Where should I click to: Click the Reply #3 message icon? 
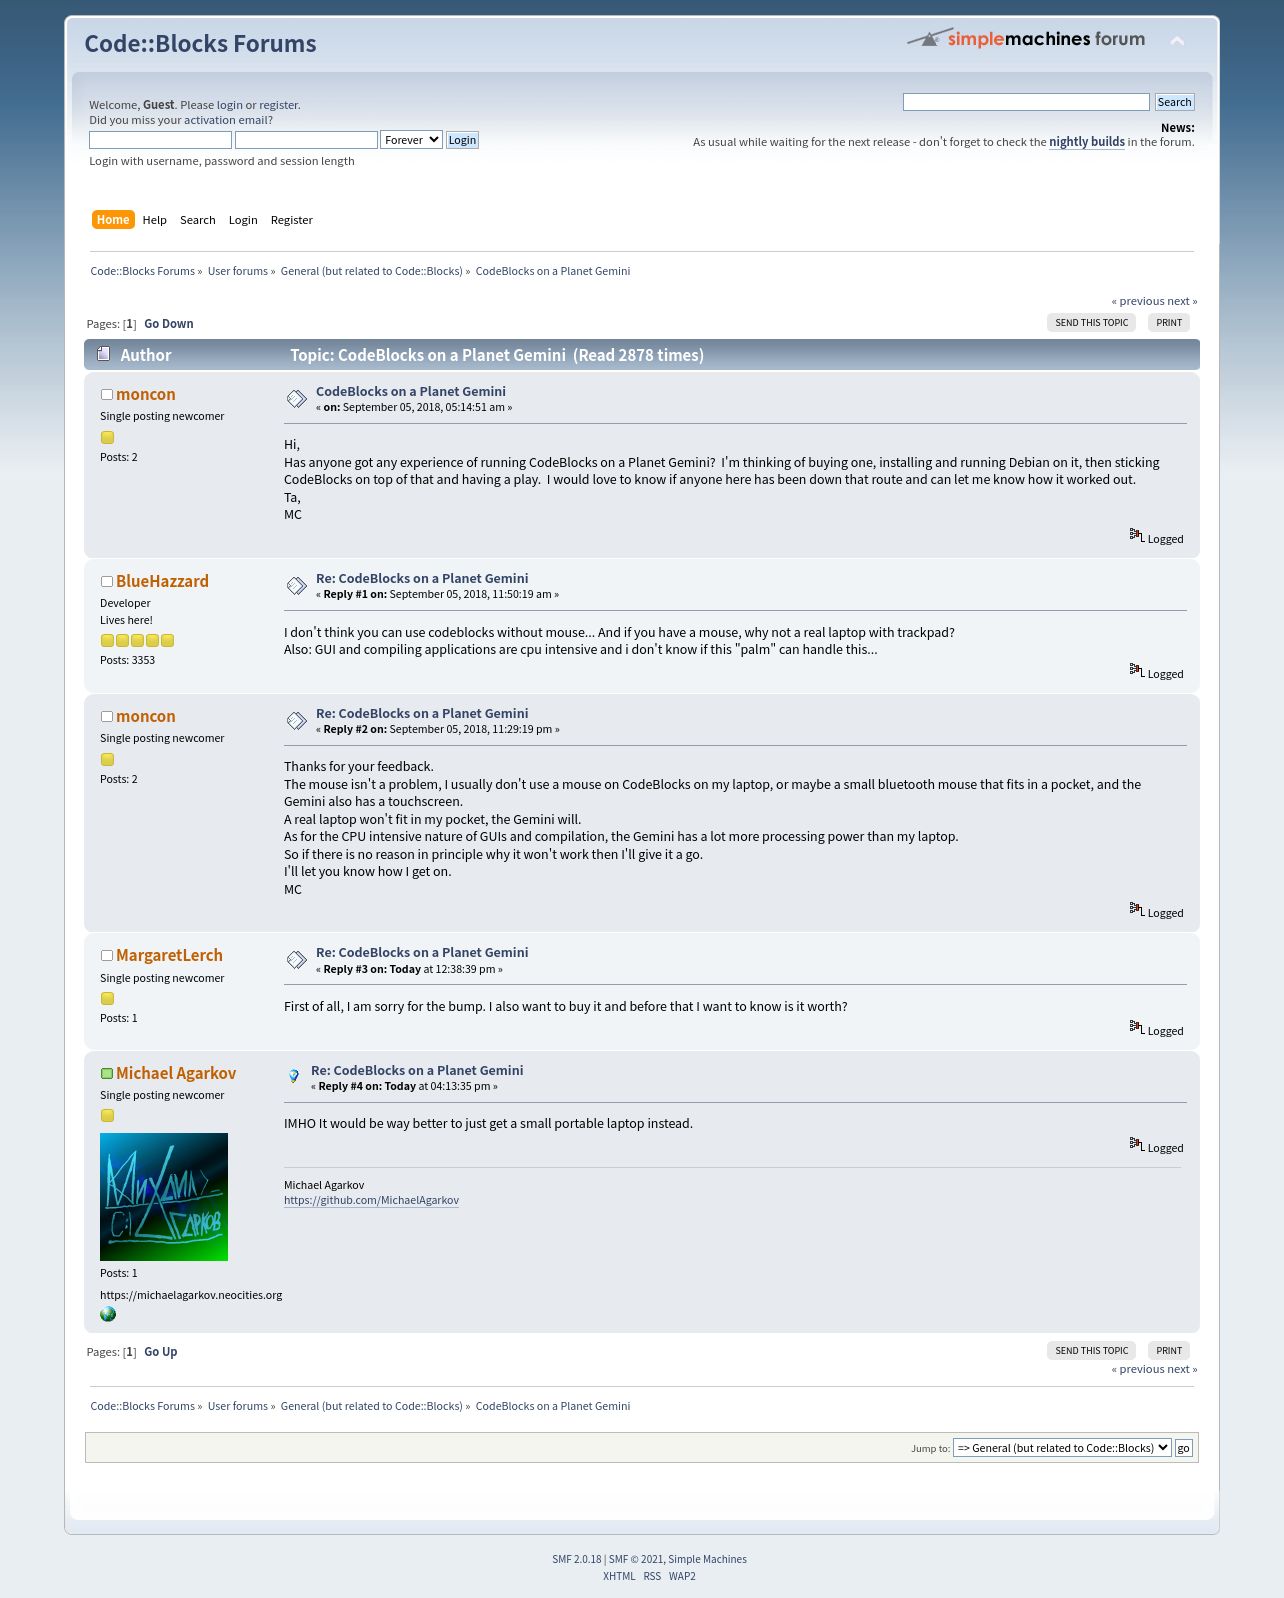point(297,960)
